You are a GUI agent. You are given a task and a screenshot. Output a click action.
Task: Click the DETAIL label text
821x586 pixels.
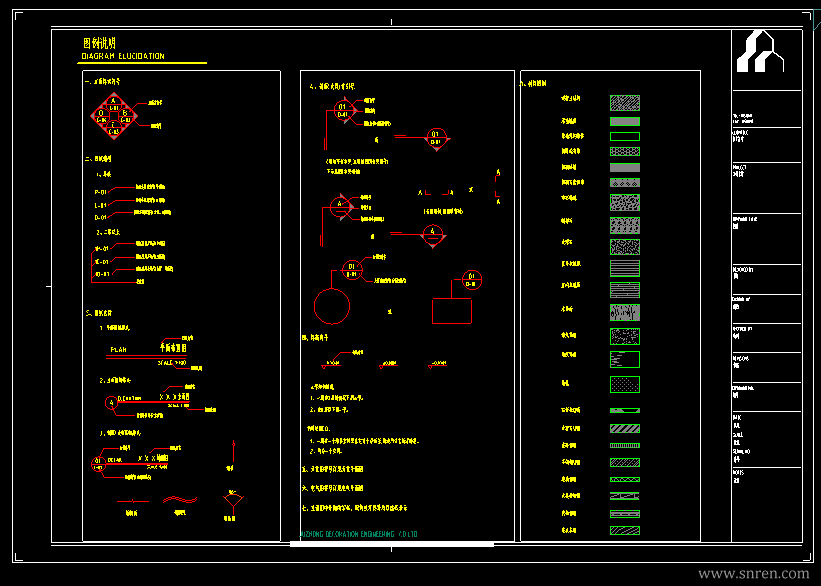point(115,460)
